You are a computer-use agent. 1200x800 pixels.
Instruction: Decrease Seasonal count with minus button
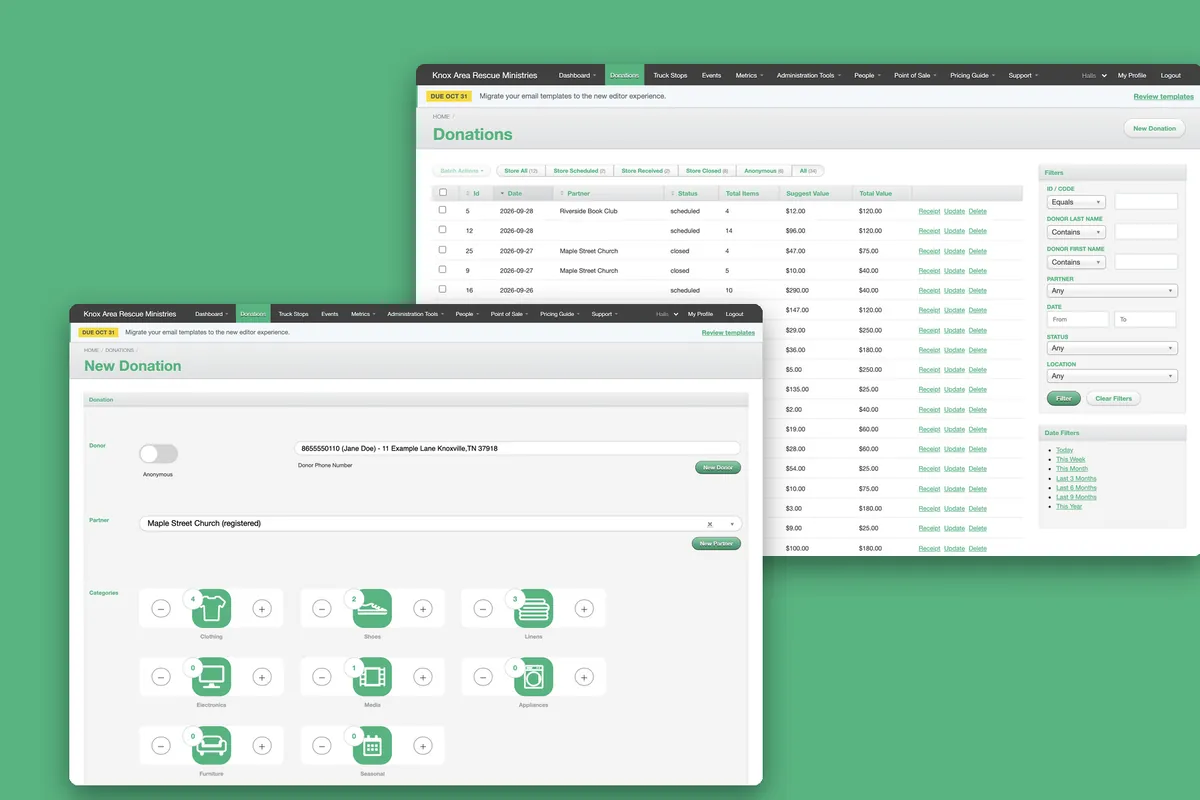click(x=322, y=746)
